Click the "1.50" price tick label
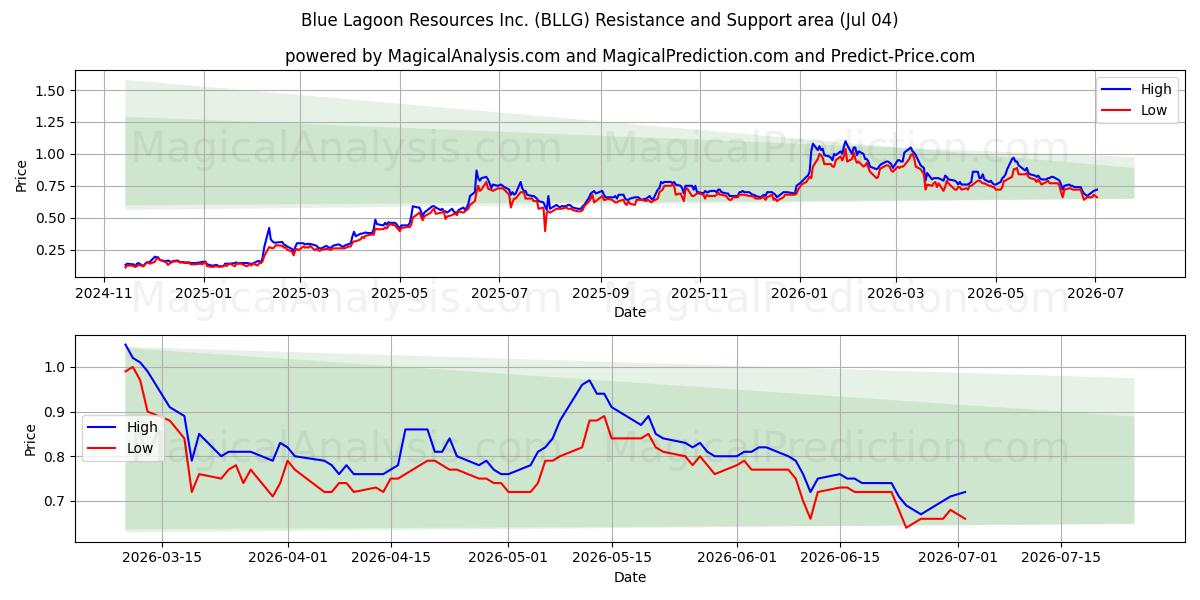This screenshot has height=600, width=1200. click(x=51, y=91)
